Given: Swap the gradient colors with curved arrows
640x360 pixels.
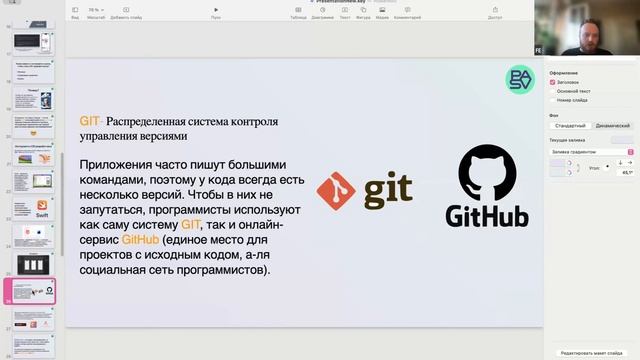Looking at the screenshot, I should (x=578, y=168).
